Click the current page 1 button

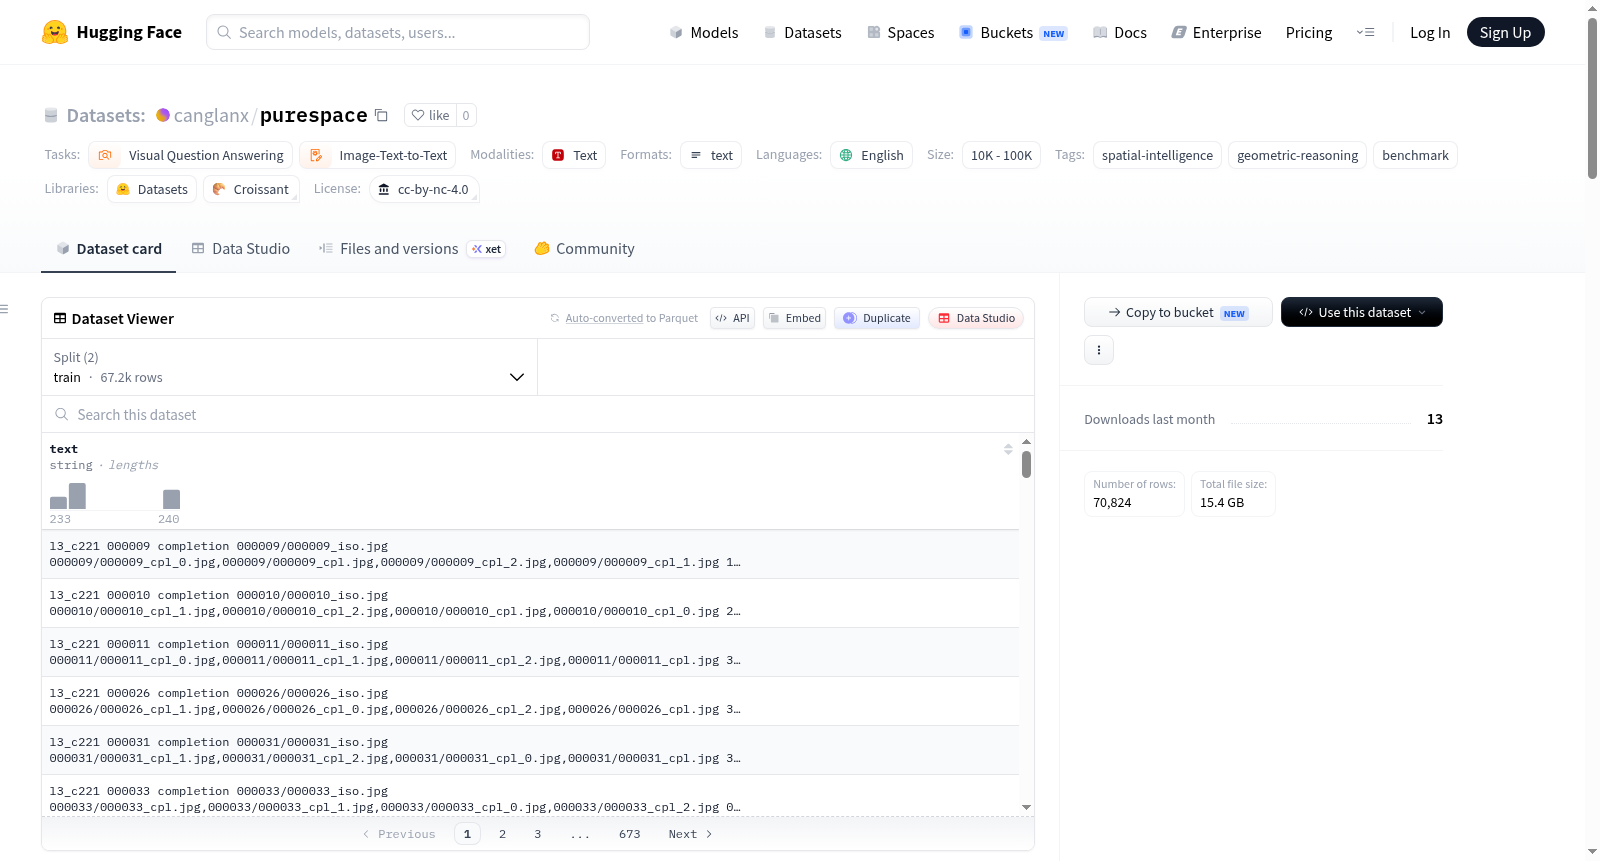(x=467, y=834)
